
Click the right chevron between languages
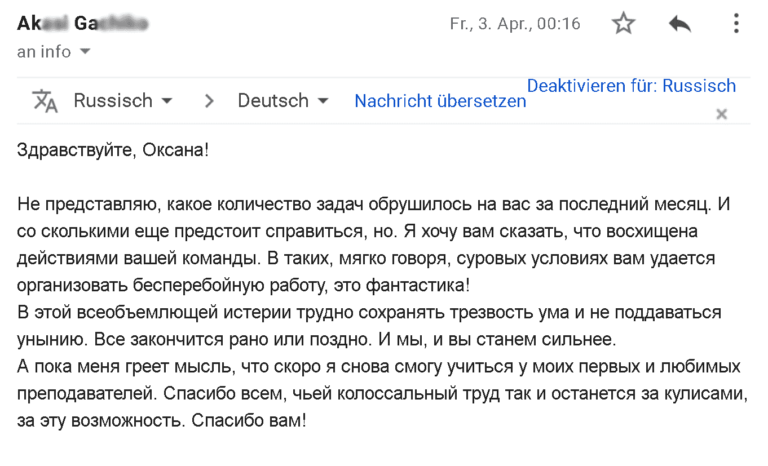tap(209, 101)
